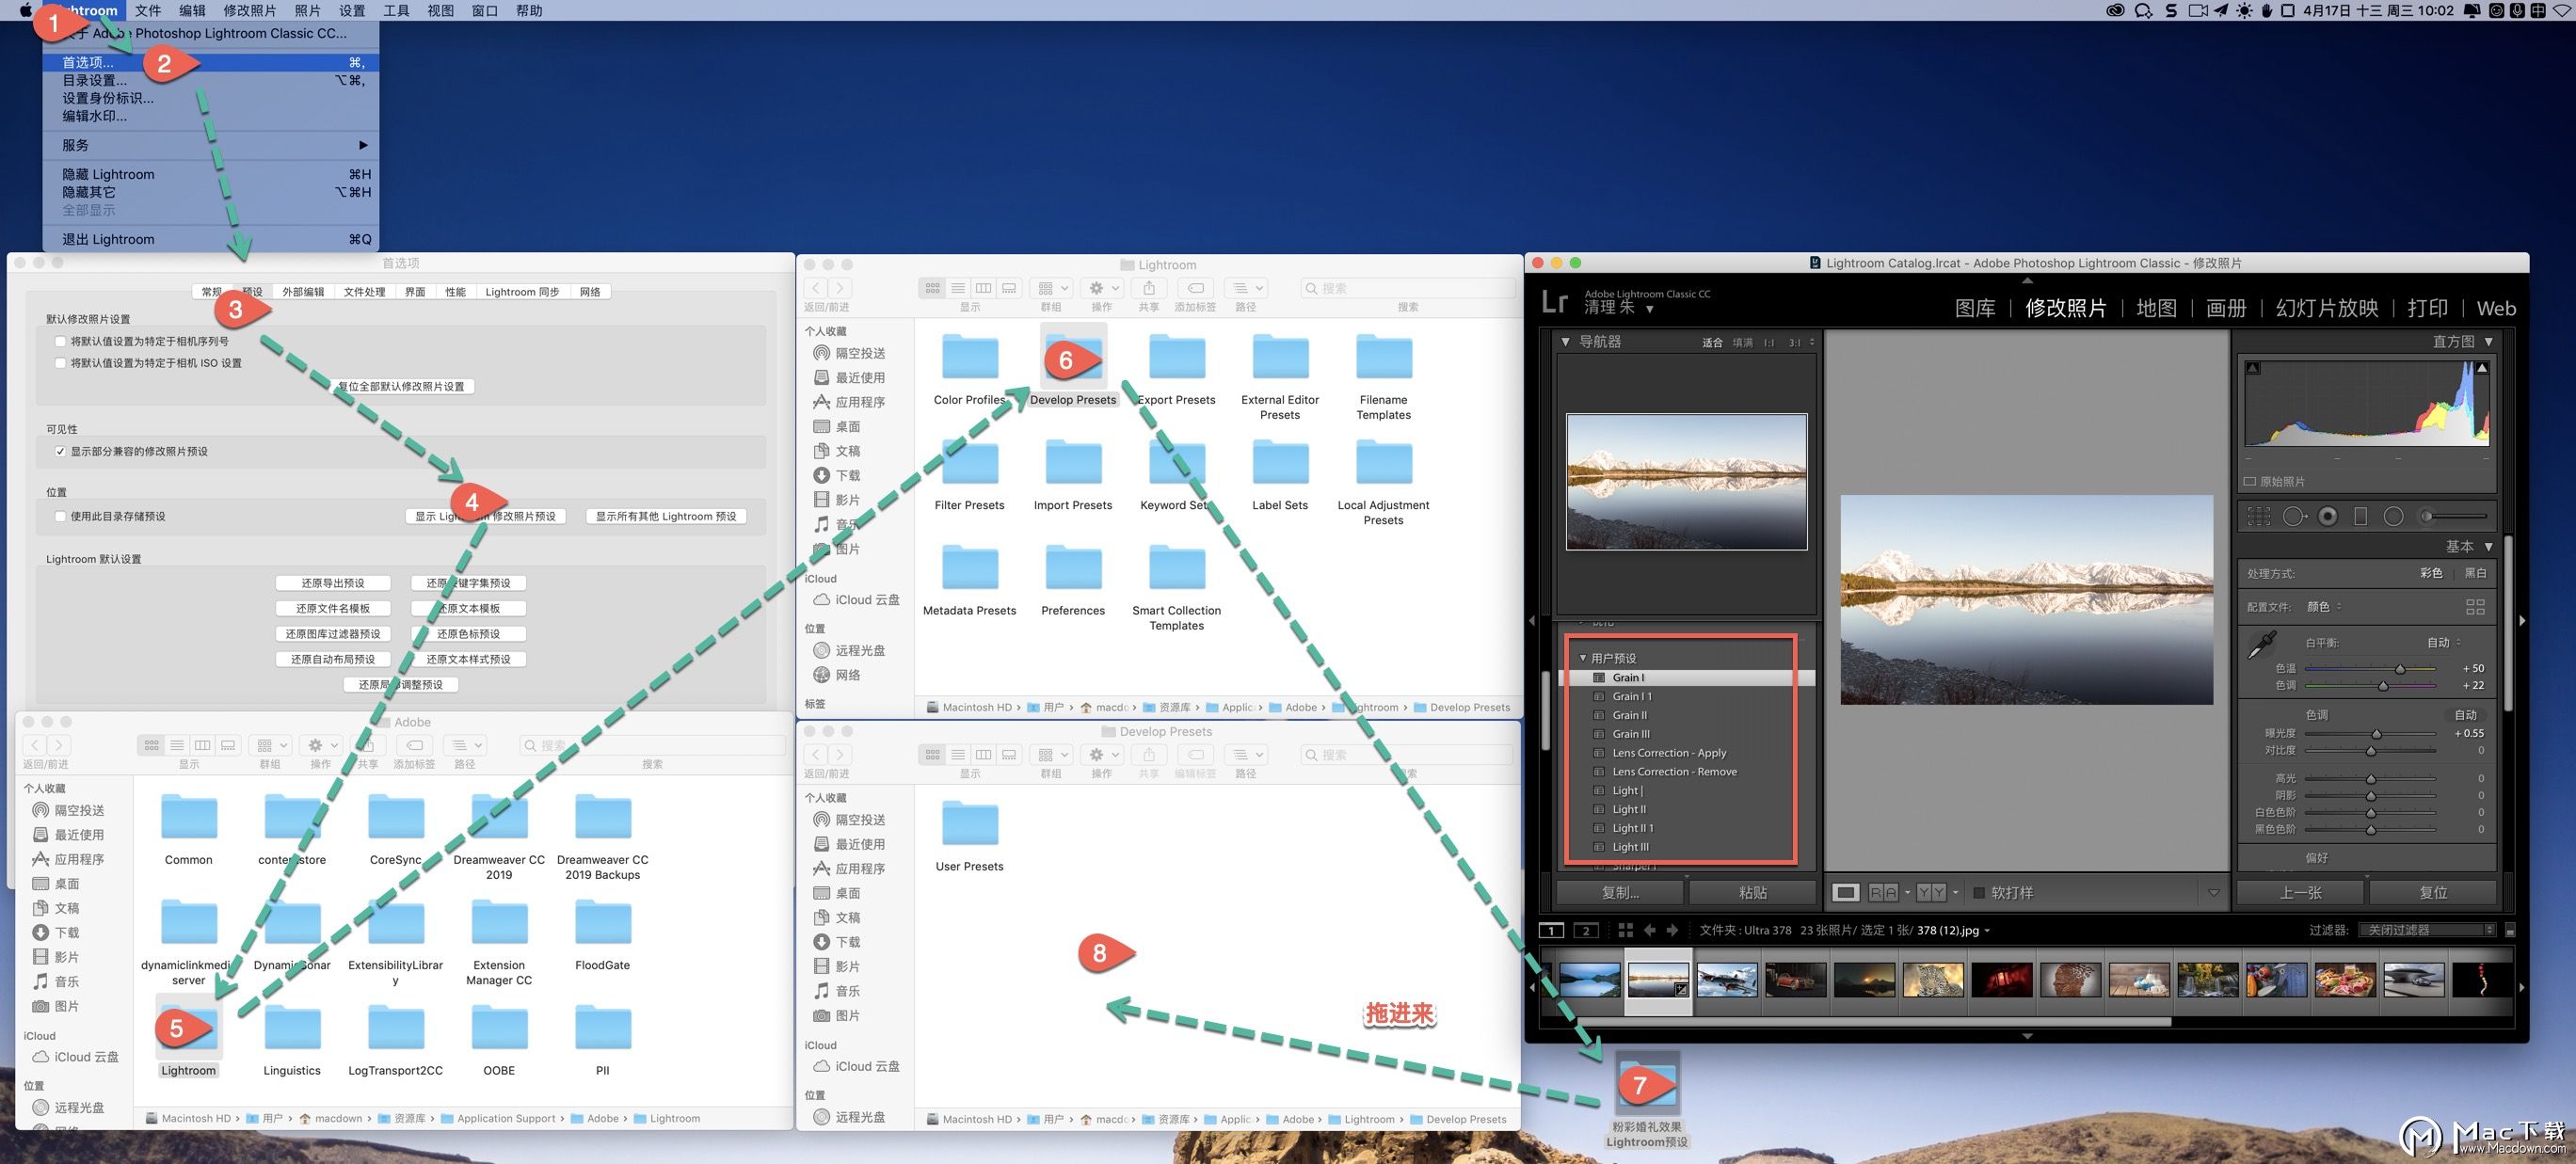Go forward with filmstrip right arrow
This screenshot has height=1164, width=2576.
pyautogui.click(x=1672, y=930)
